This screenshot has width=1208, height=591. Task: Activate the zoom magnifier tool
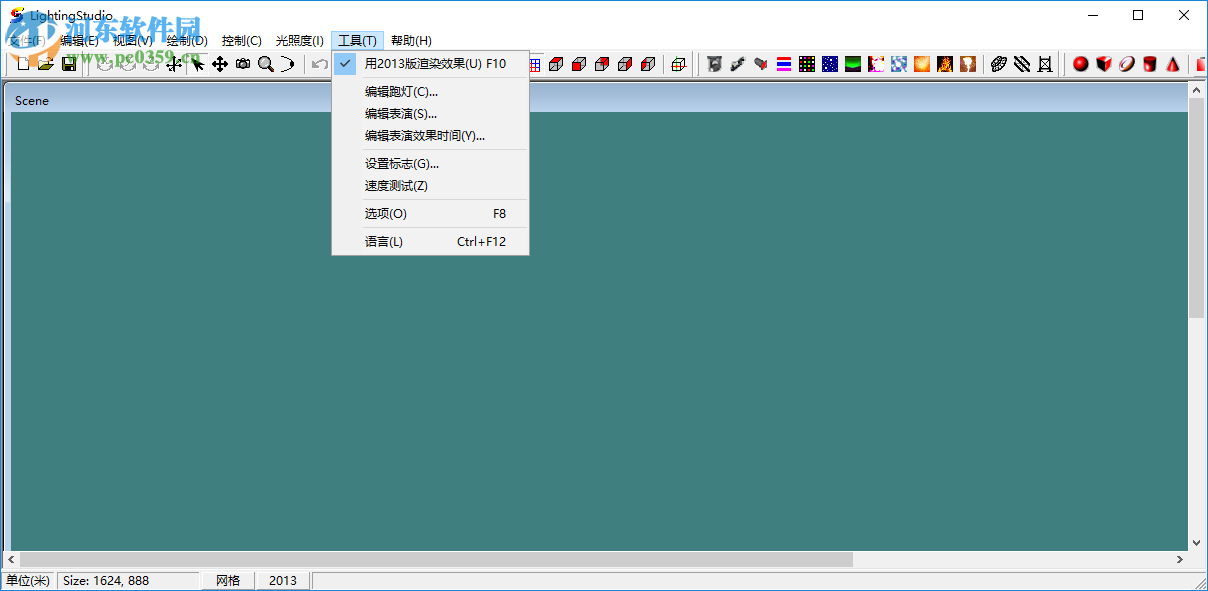point(266,63)
